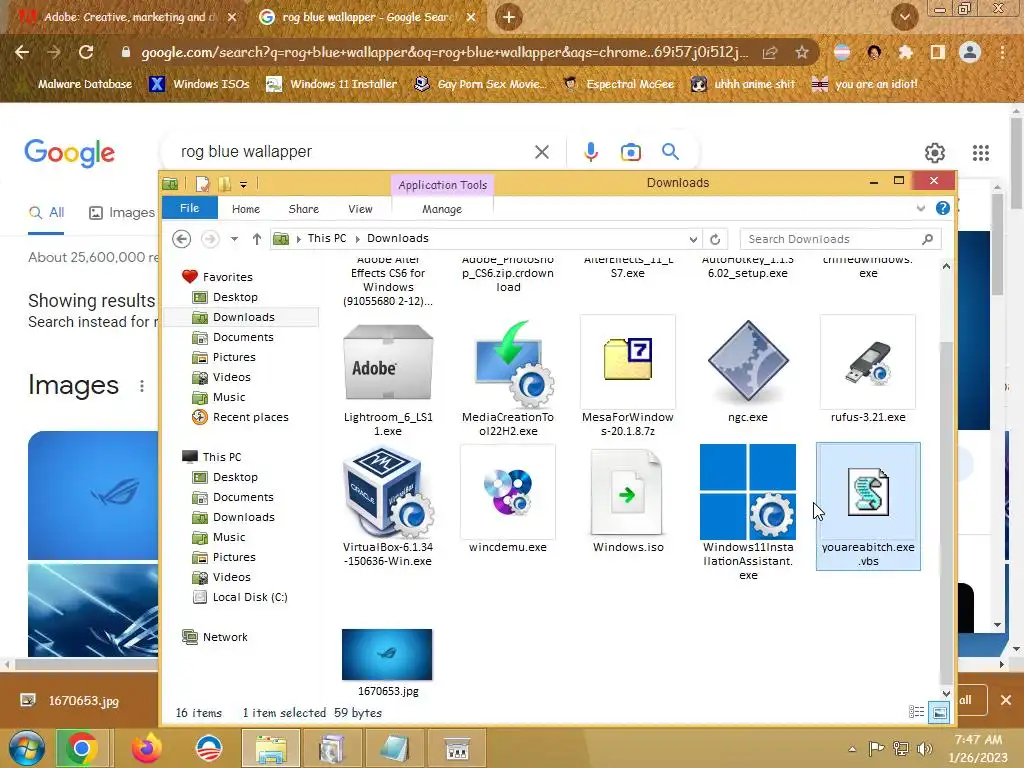Close Chrome downloads bar with X
This screenshot has height=768, width=1024.
[x=1006, y=700]
